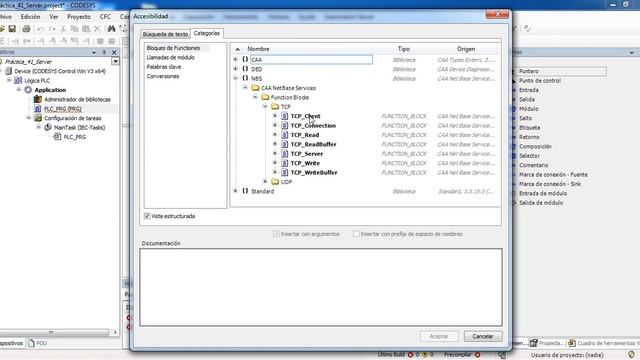The width and height of the screenshot is (640, 360).
Task: Collapse the NBS library node
Action: pos(236,78)
